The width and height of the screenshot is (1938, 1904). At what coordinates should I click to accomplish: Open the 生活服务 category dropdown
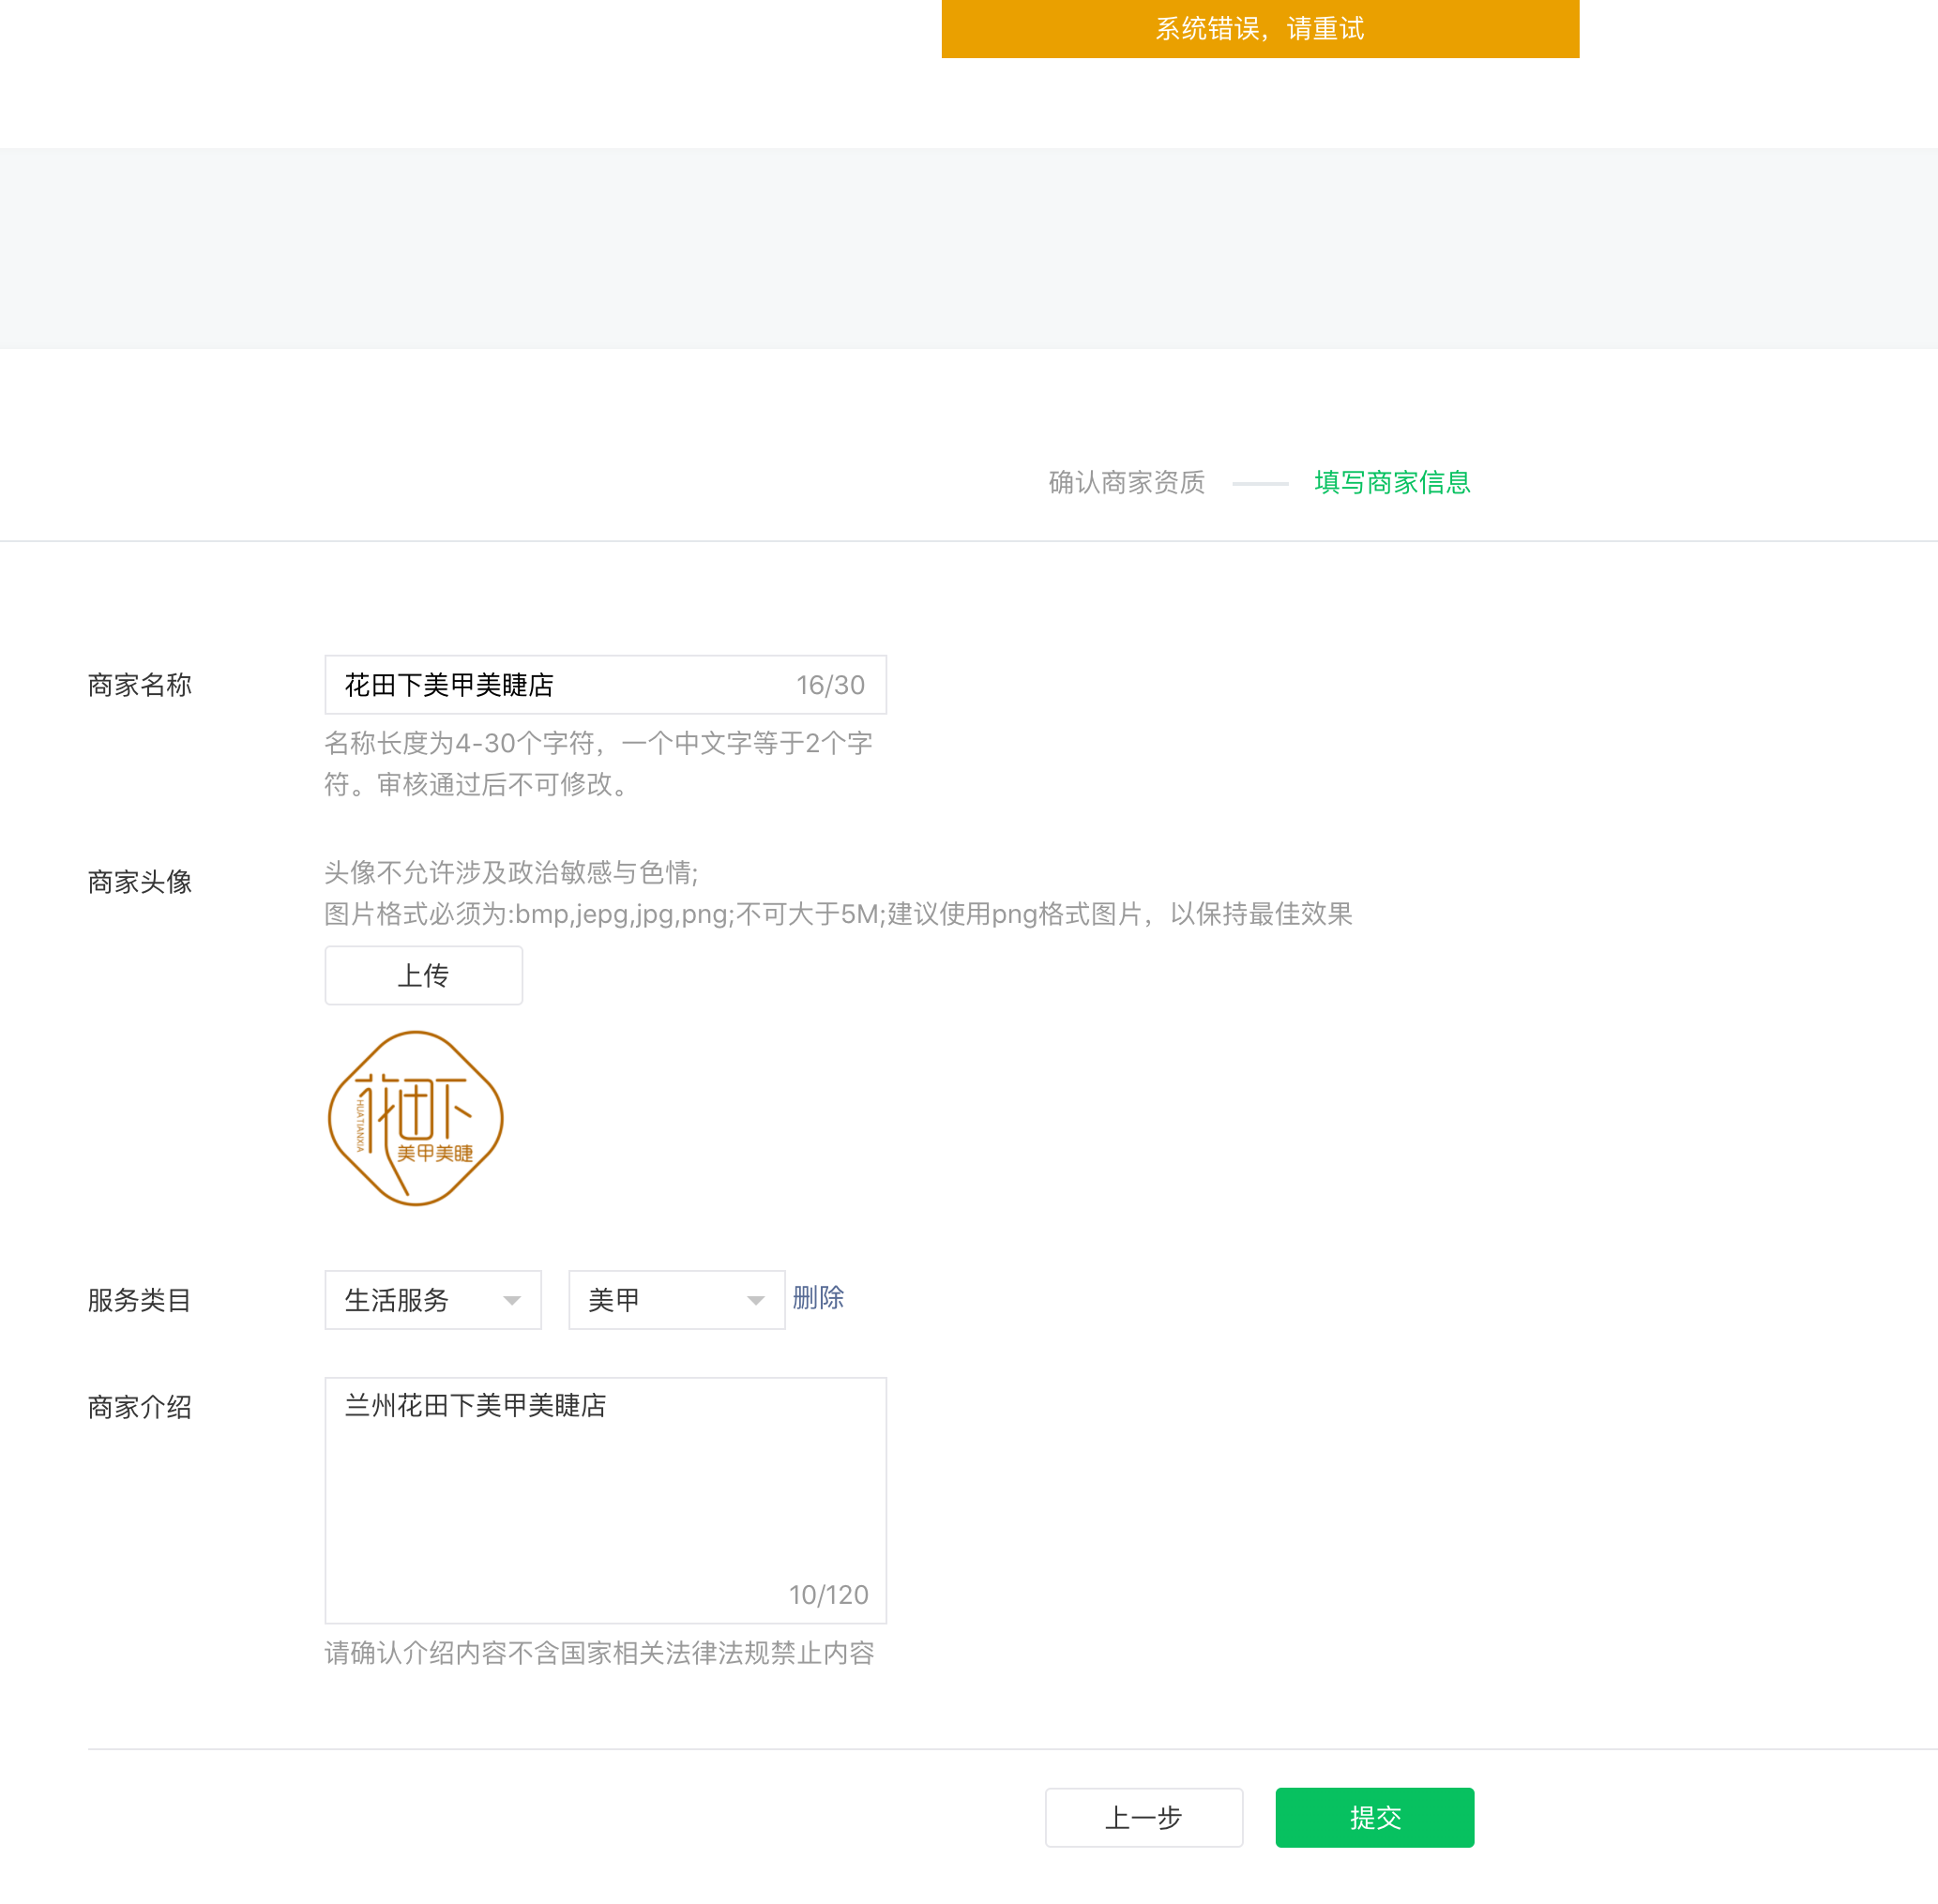pos(420,1299)
